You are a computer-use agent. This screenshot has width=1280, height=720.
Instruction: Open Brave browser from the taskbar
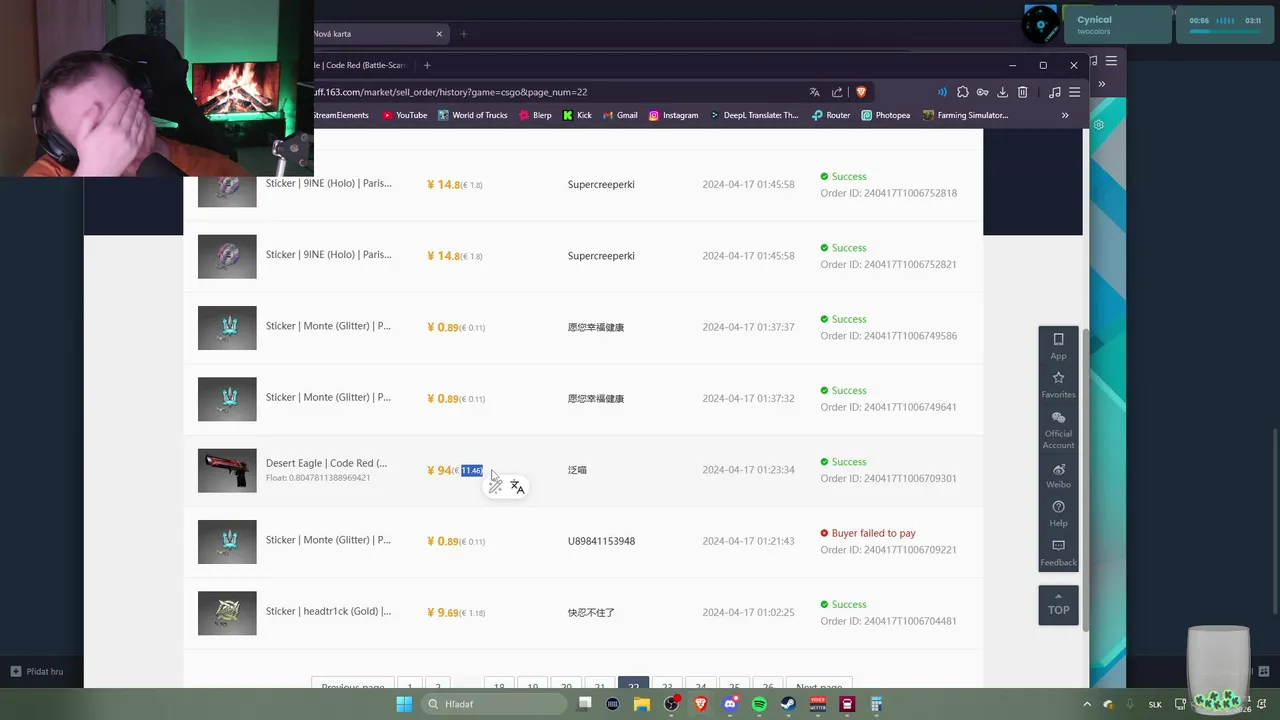coord(701,704)
